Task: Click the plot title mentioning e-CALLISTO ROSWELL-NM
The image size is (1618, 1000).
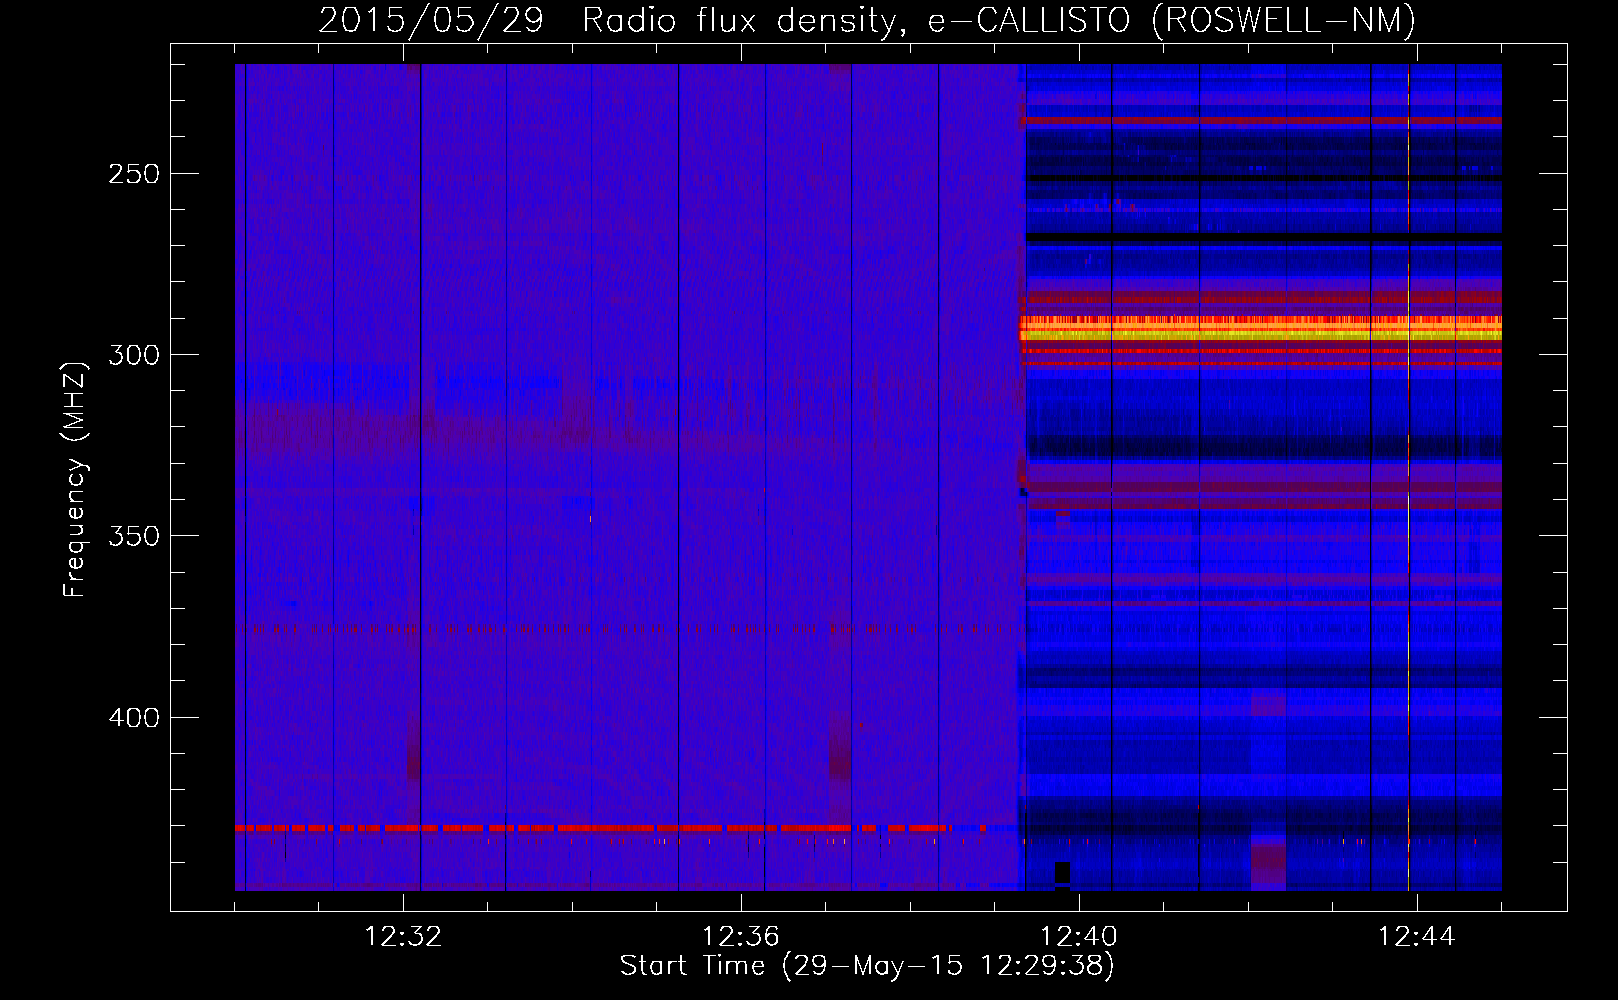Action: pos(867,20)
